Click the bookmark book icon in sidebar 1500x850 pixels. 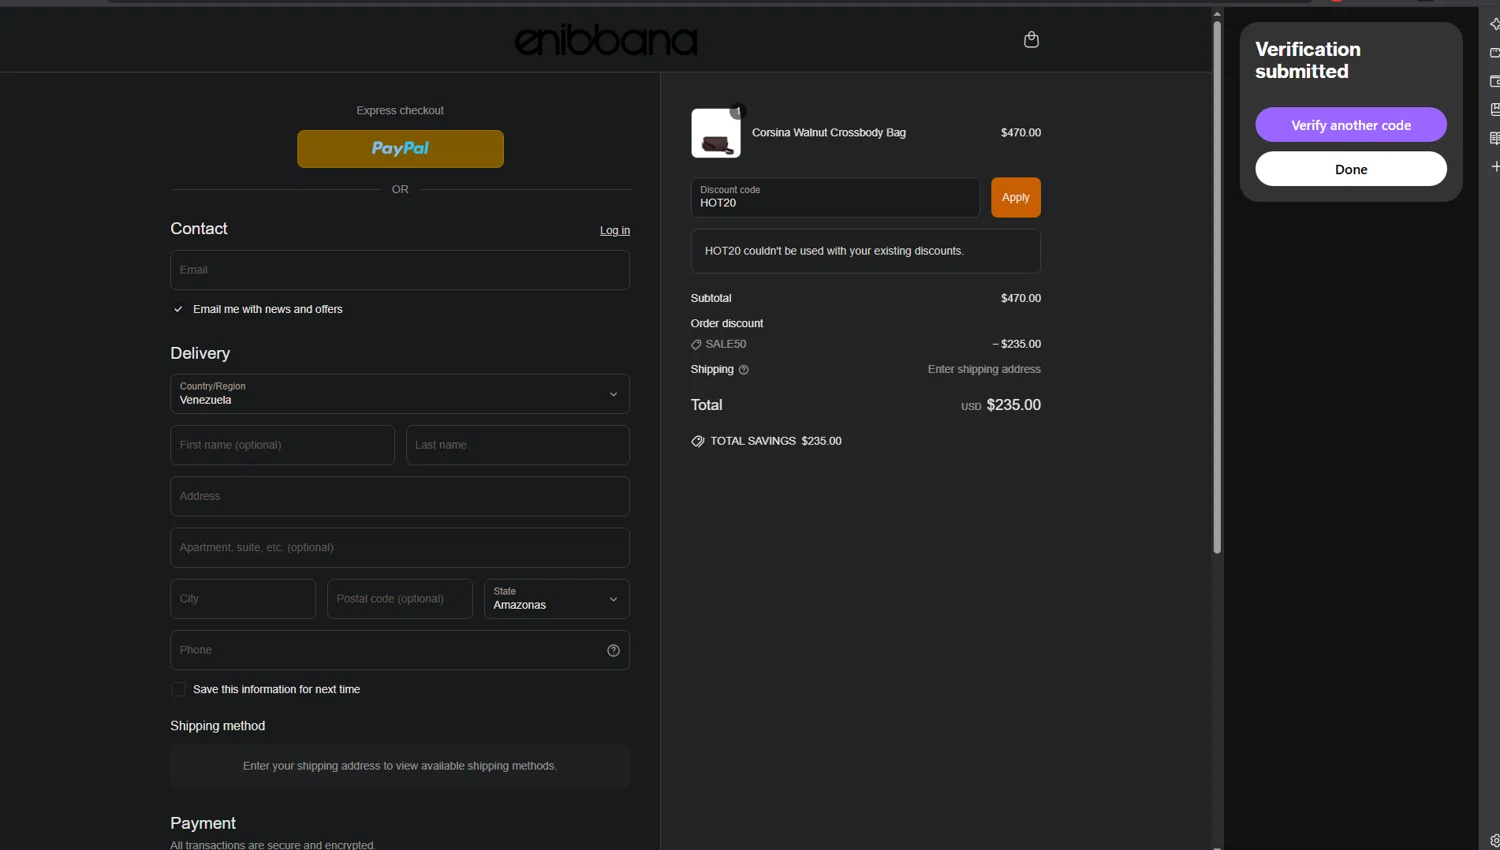[1494, 109]
